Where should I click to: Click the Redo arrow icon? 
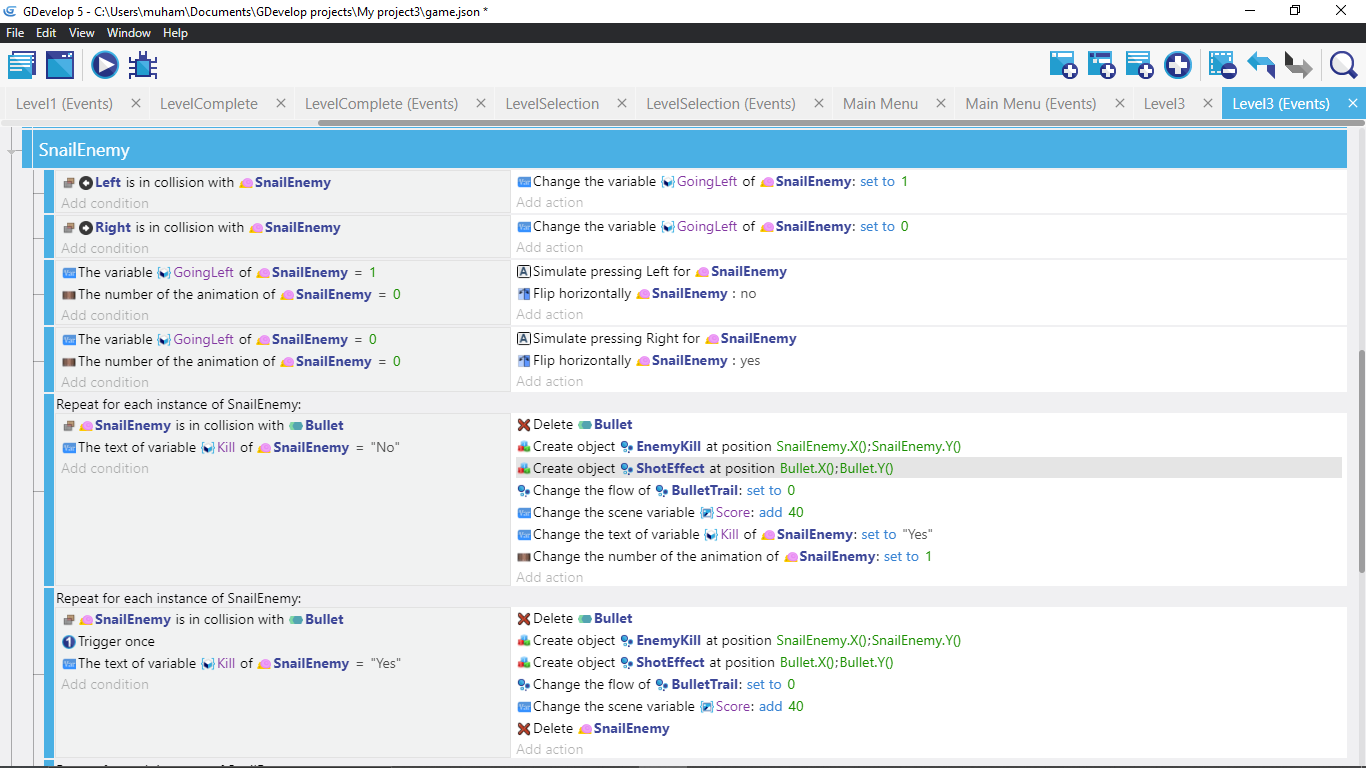[1298, 66]
